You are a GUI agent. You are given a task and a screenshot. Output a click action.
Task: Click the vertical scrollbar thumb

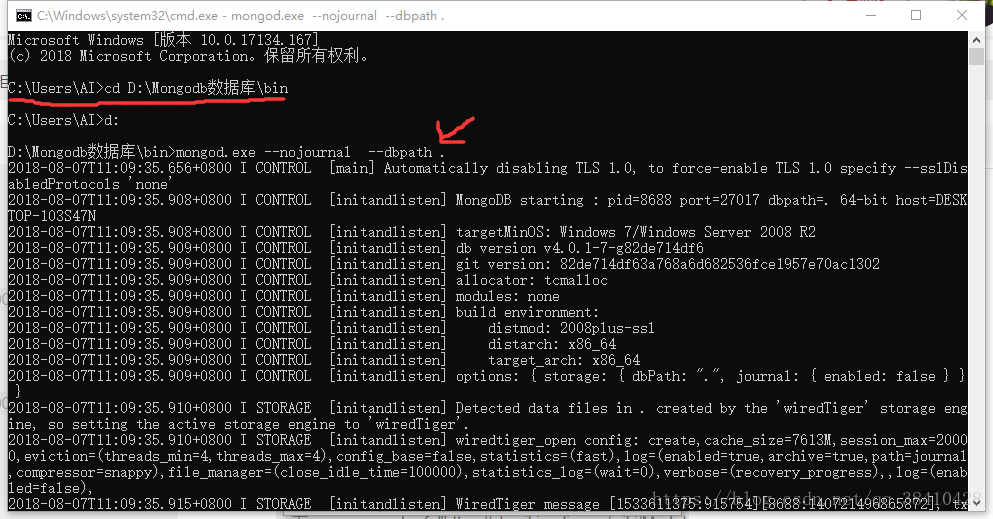click(976, 56)
